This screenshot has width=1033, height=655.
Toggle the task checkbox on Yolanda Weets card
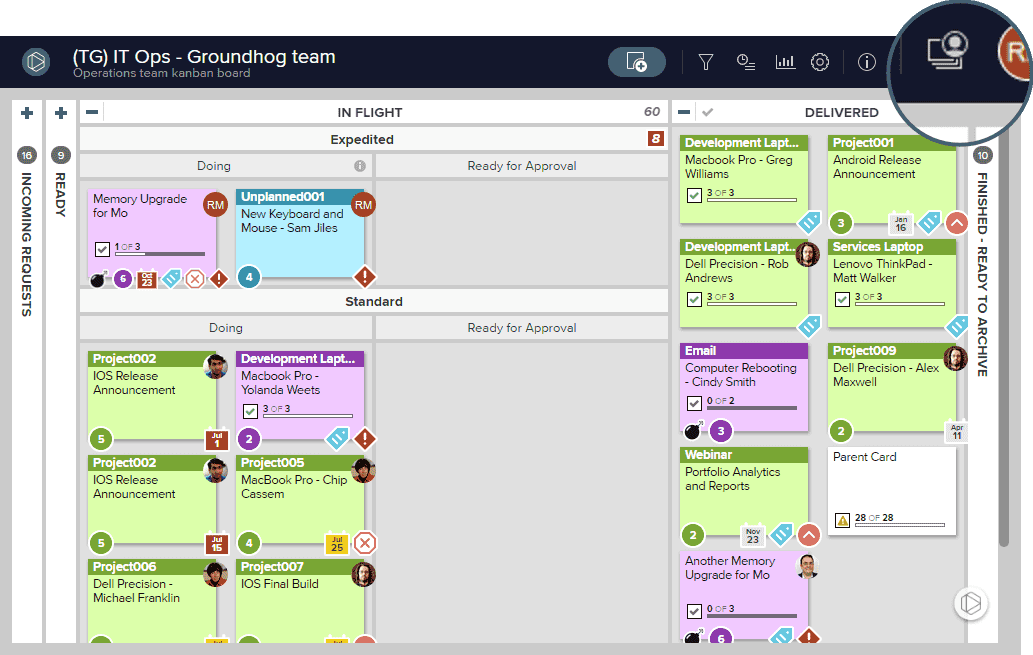[250, 411]
